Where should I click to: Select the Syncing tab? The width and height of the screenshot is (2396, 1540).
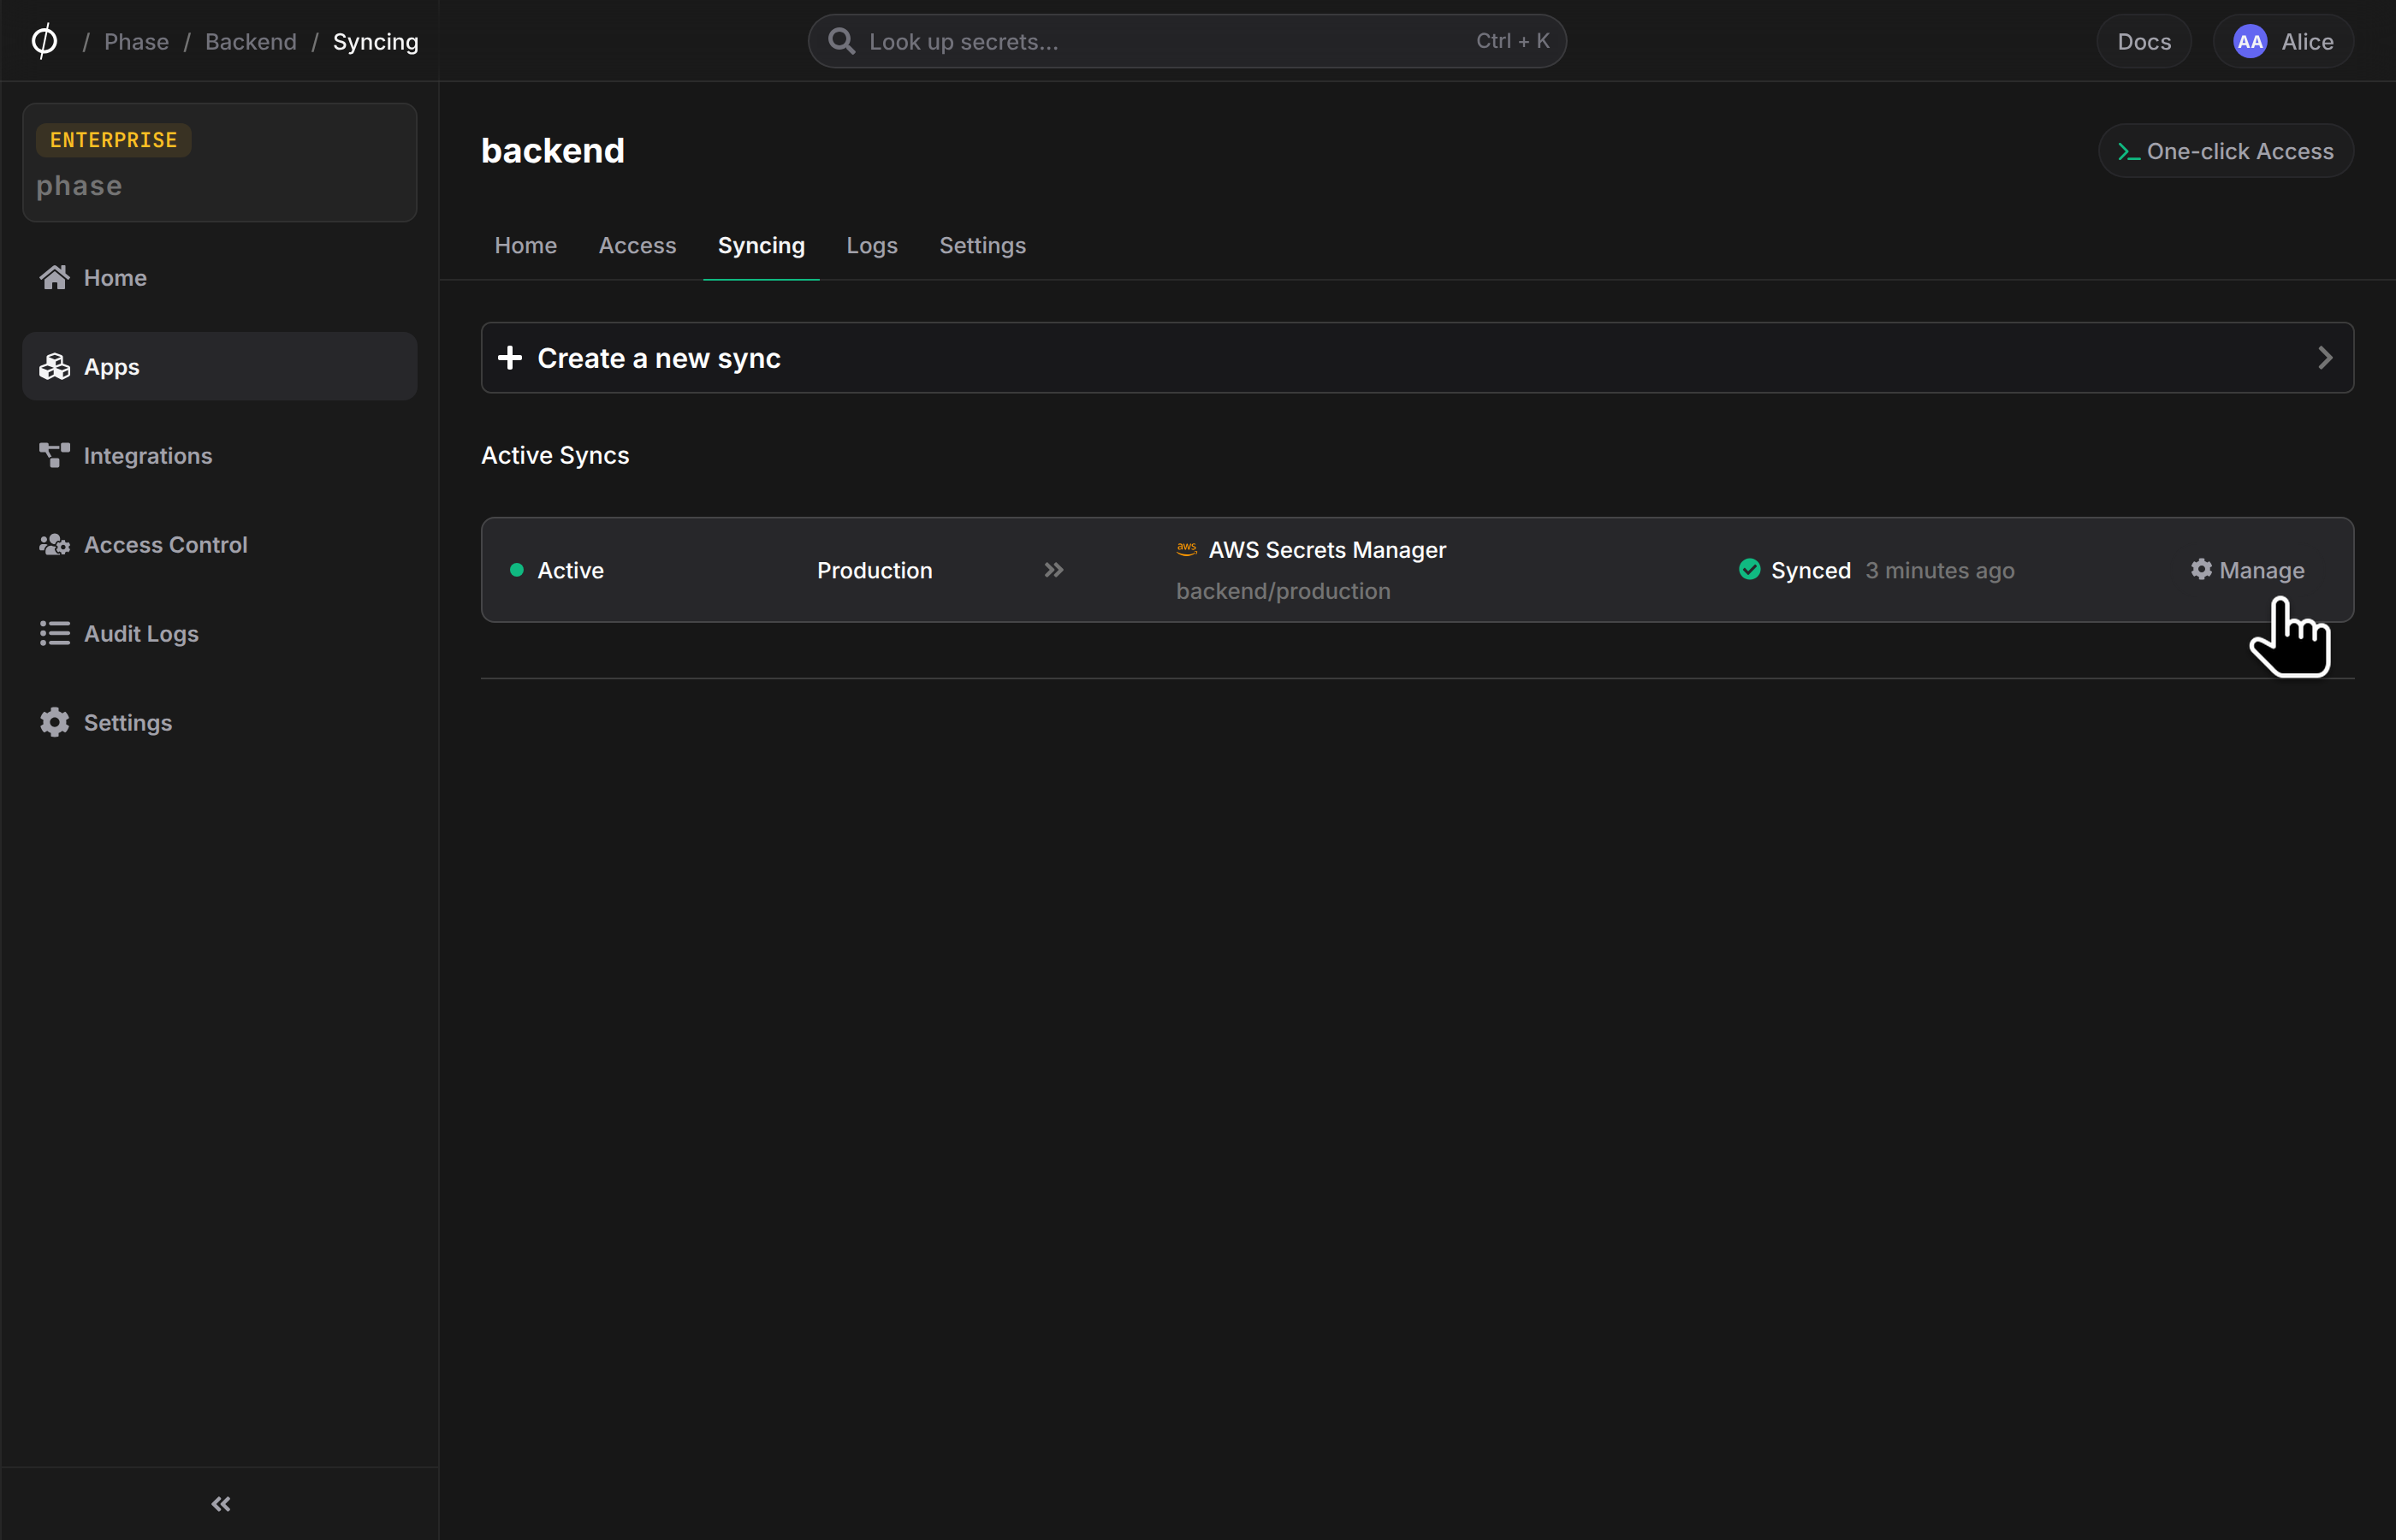(x=761, y=245)
